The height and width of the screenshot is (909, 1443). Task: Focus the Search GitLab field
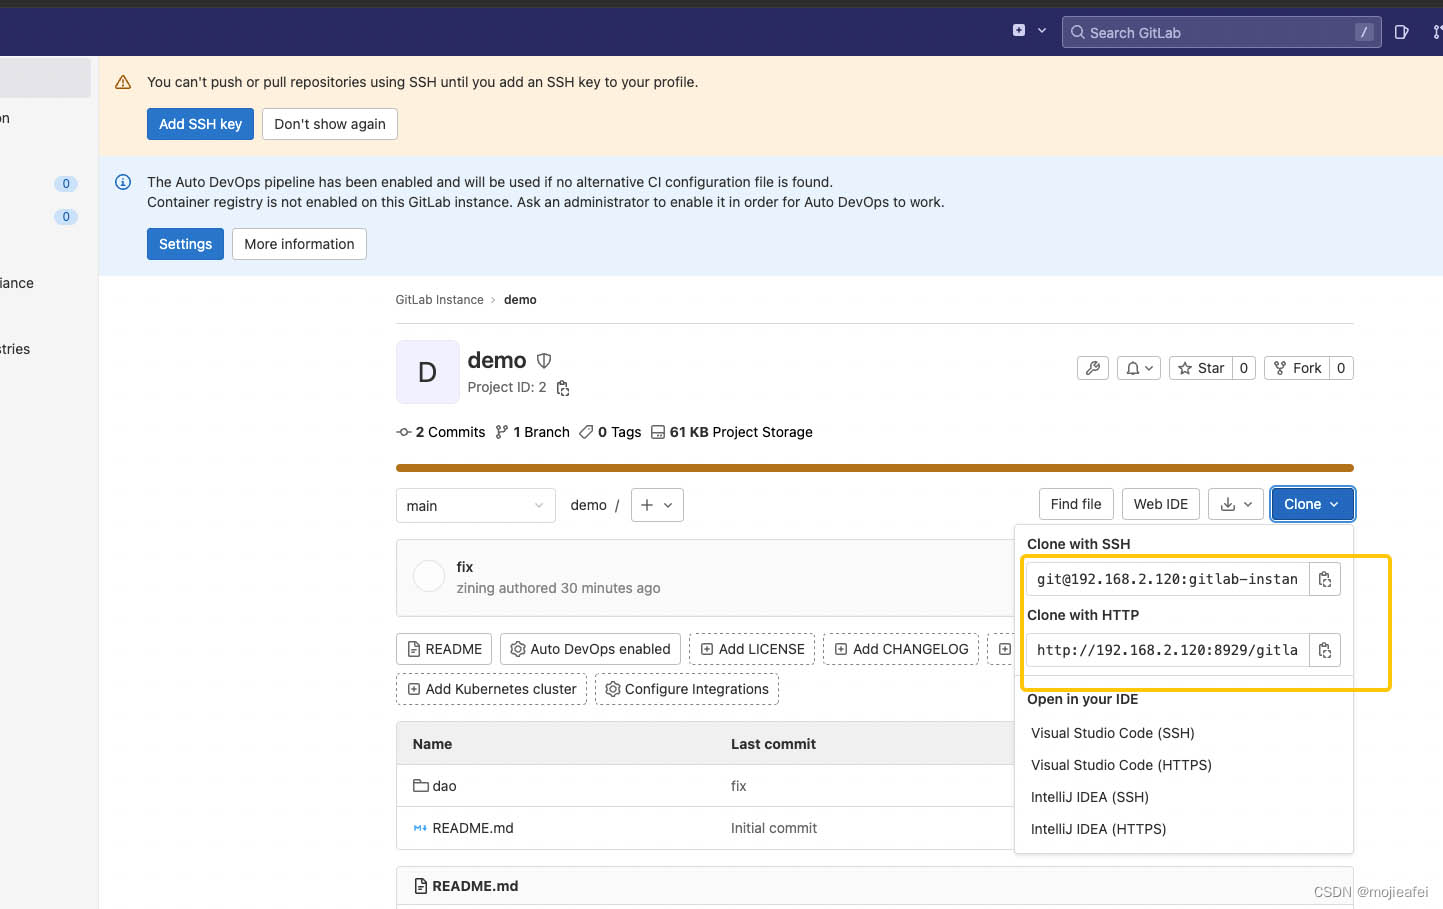(x=1221, y=32)
